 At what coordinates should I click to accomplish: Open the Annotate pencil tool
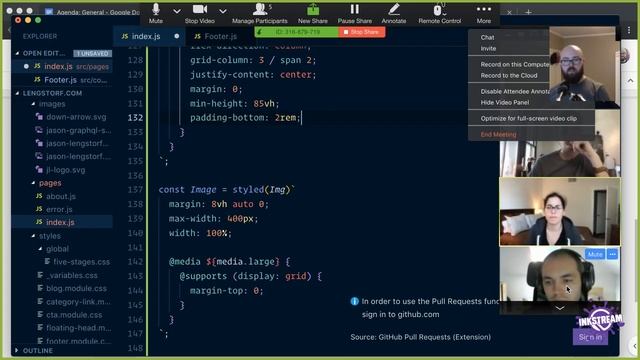[394, 9]
